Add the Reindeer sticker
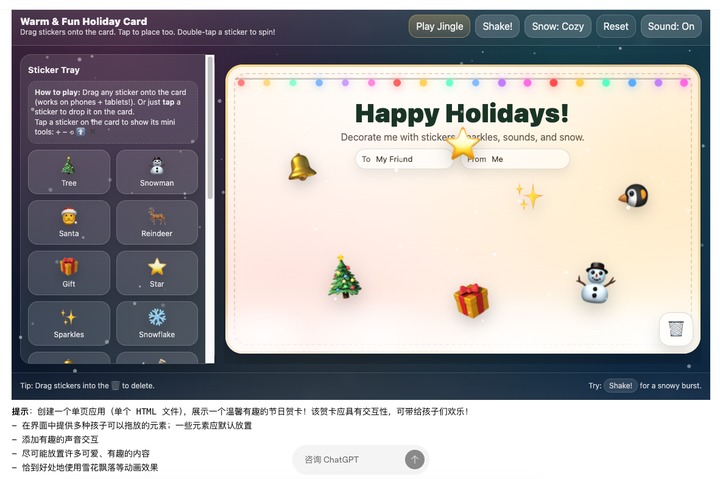The width and height of the screenshot is (720, 479). click(x=157, y=222)
